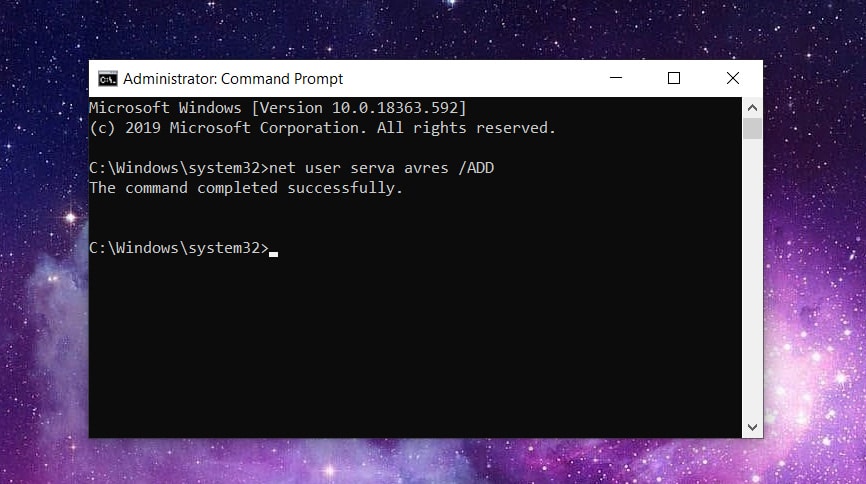Screen dimensions: 866x484
Task: Click the word 'avres' in the command
Action: pos(426,169)
